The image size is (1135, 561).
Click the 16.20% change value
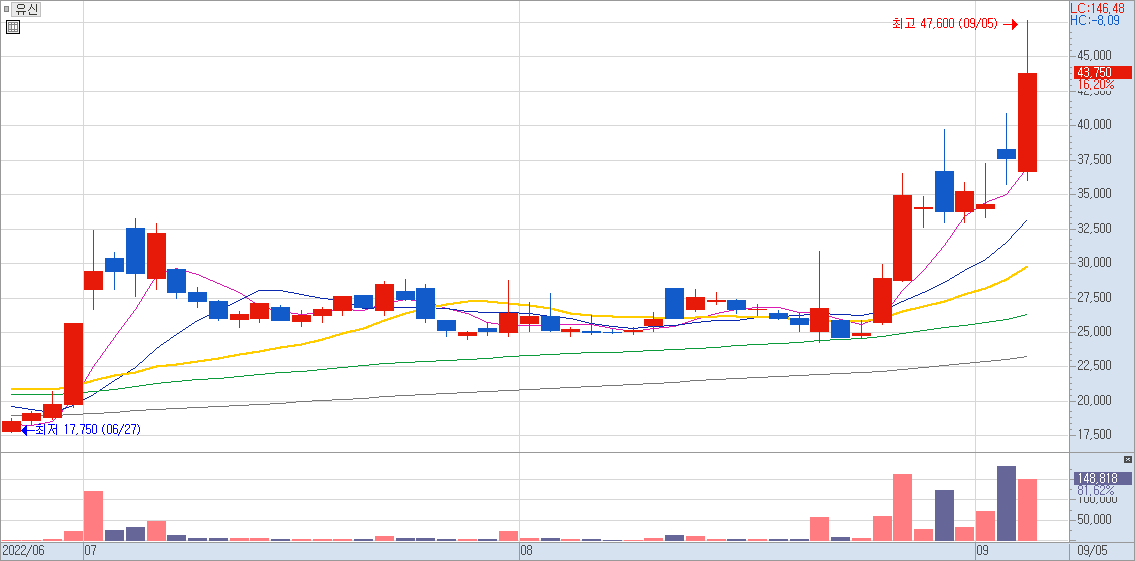1096,85
